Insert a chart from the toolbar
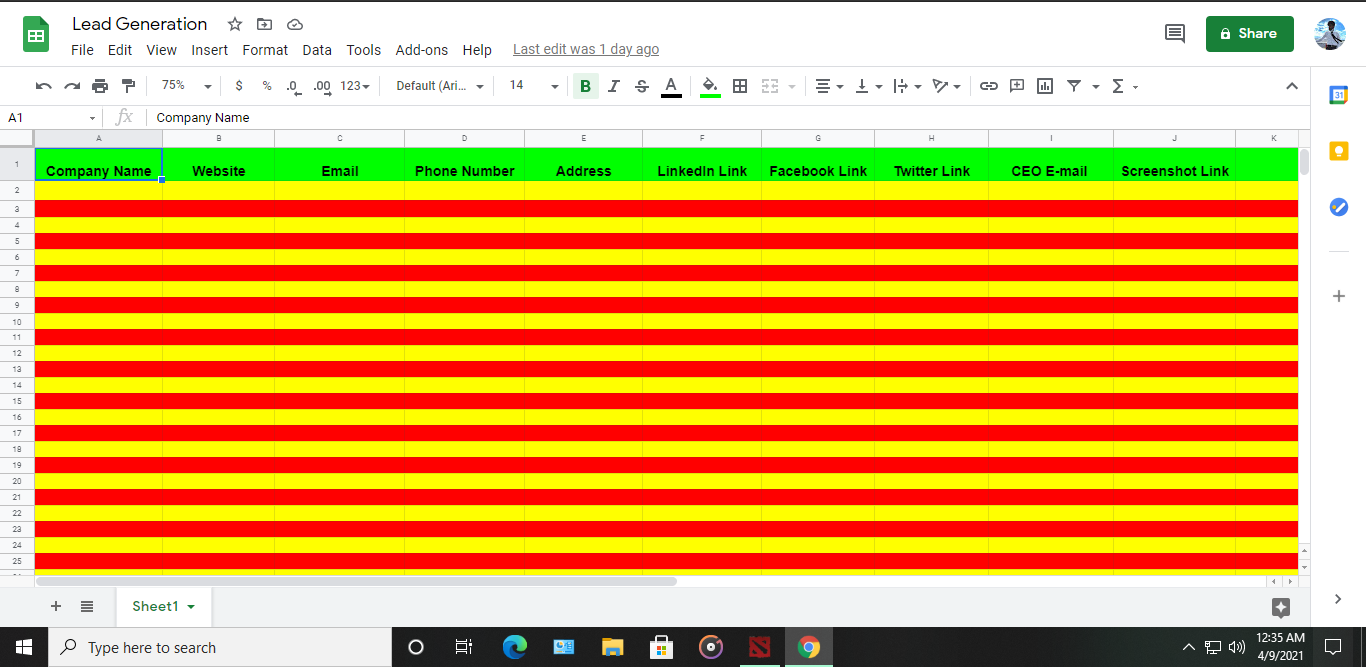 (x=1045, y=86)
